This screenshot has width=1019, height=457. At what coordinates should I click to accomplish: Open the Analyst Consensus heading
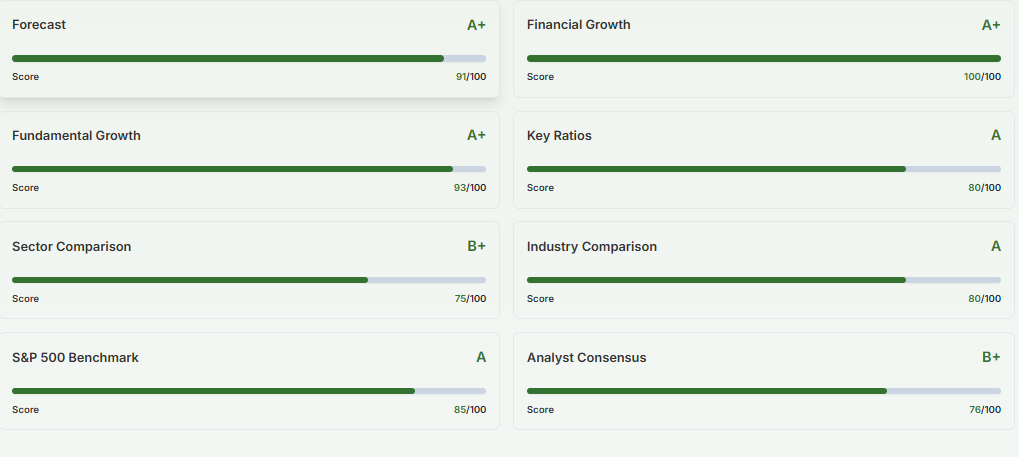[x=586, y=358]
